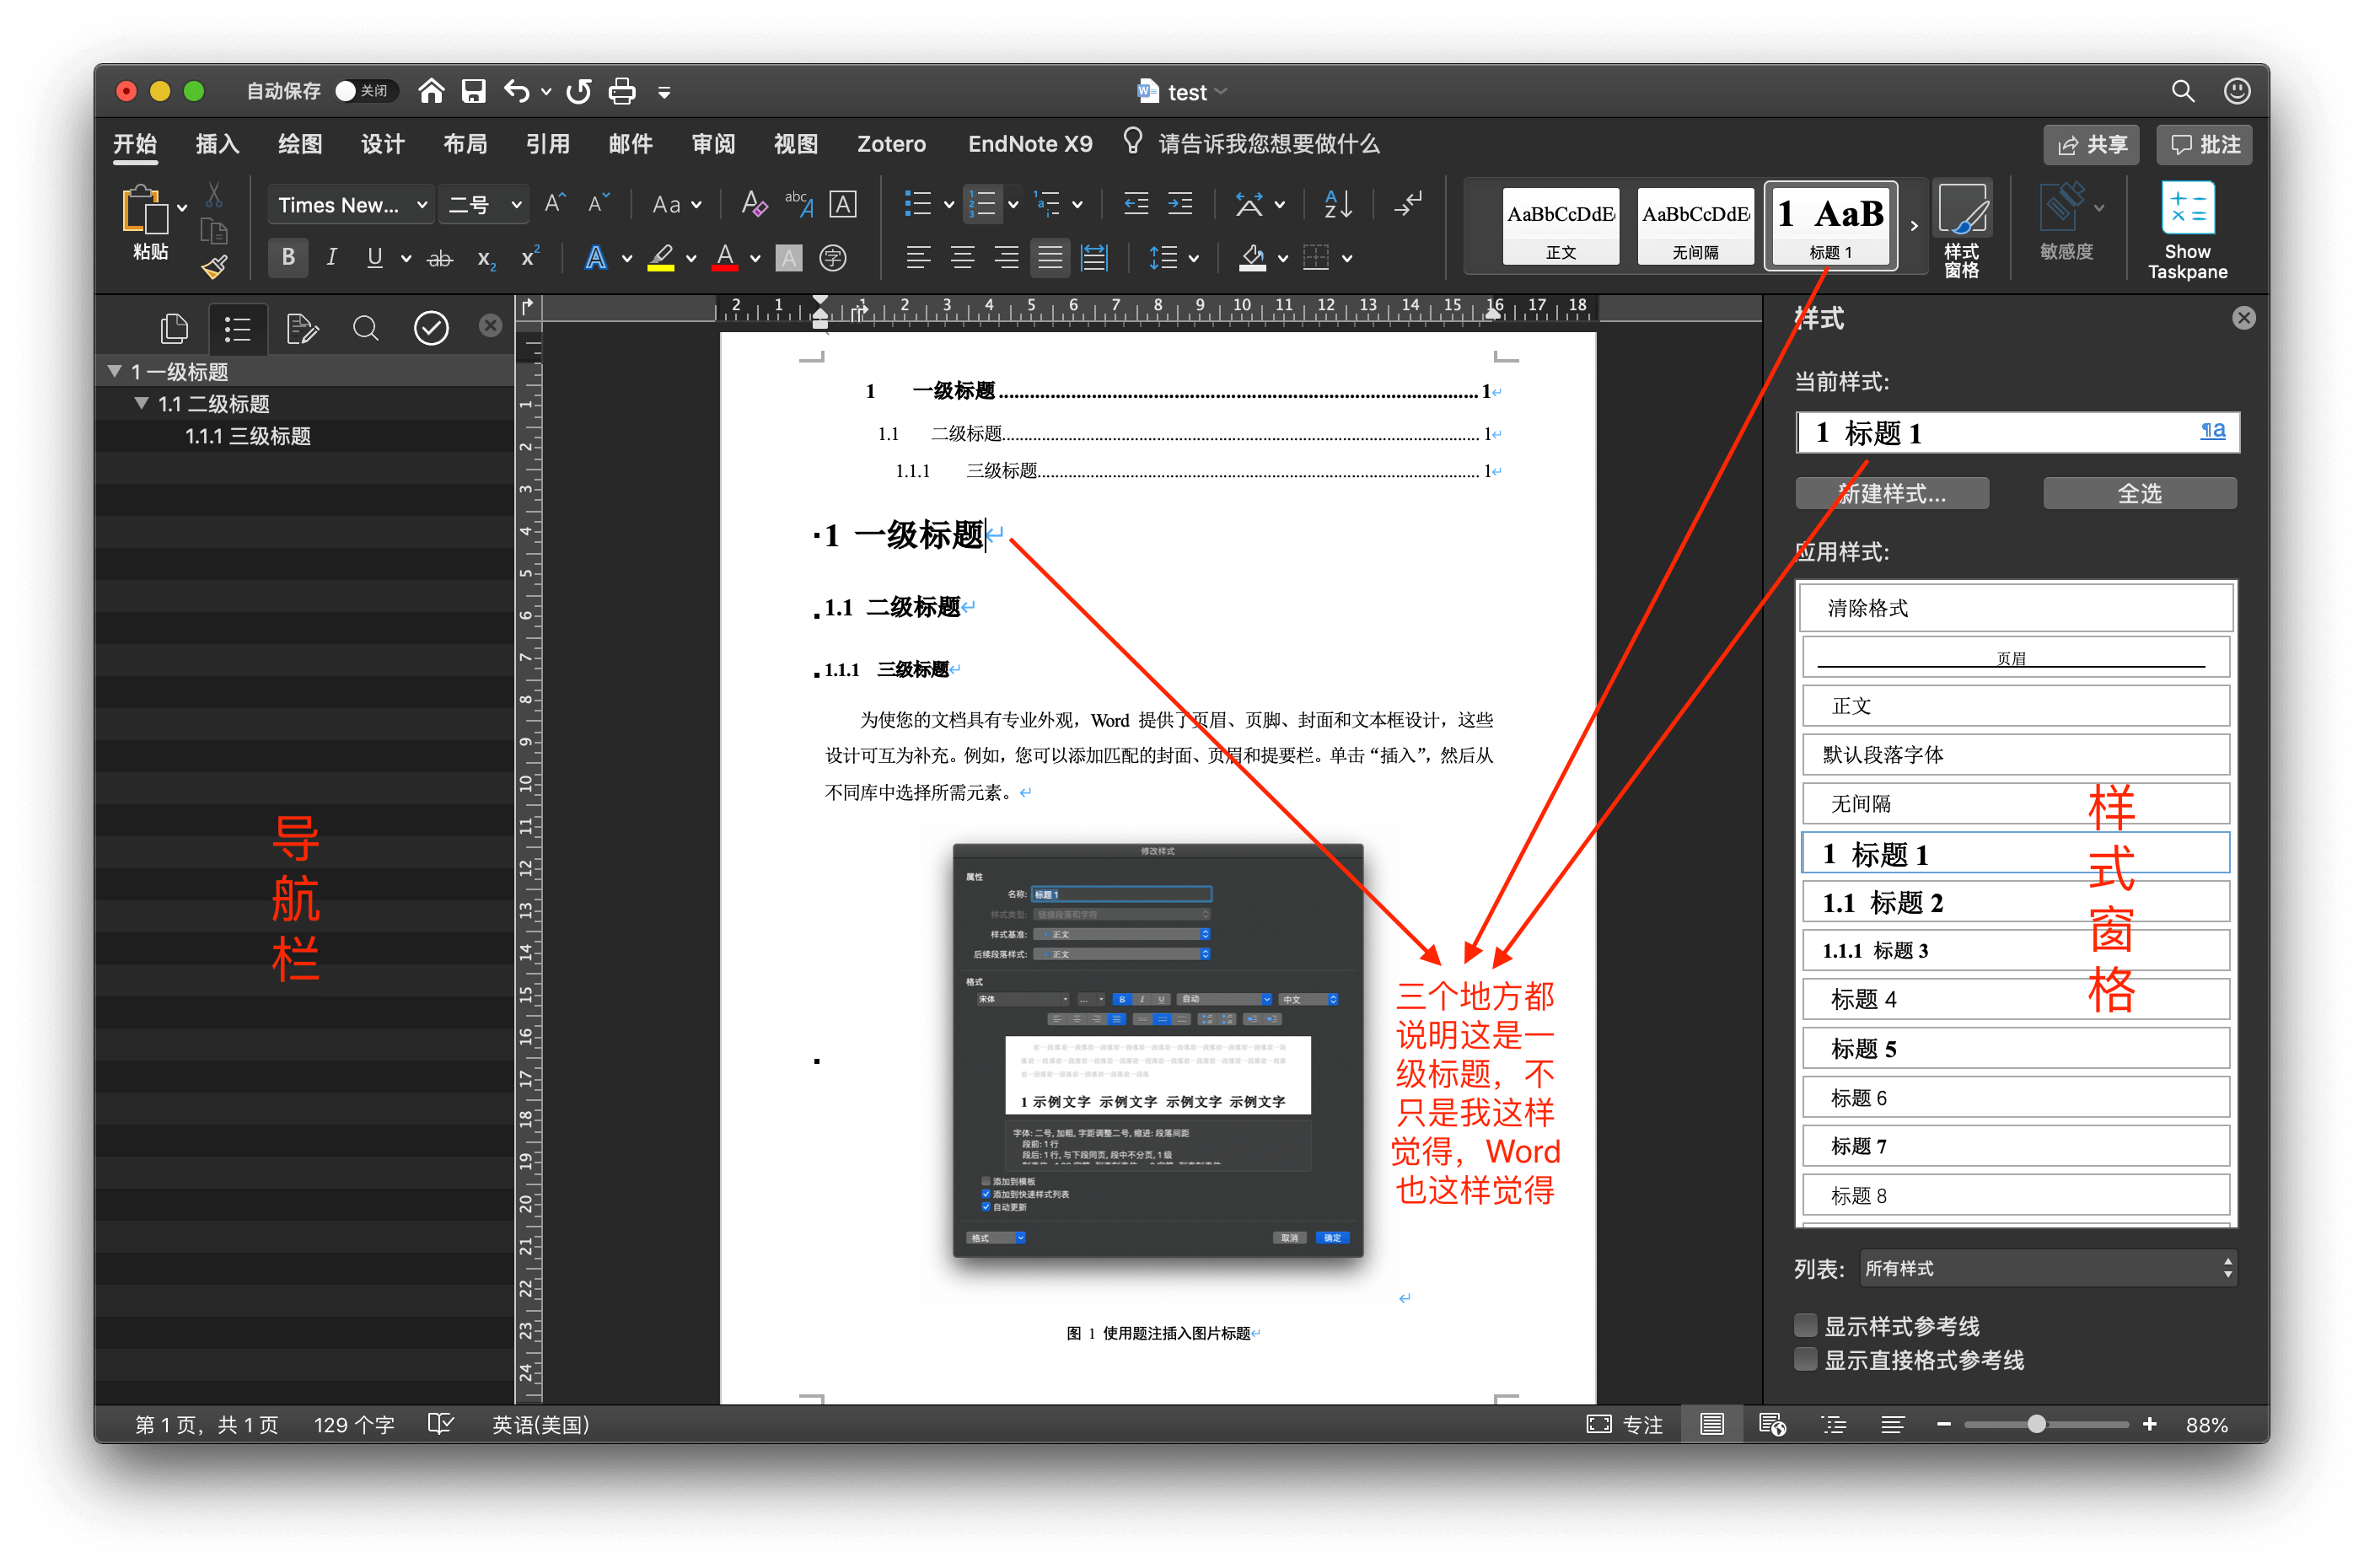Viewport: 2364px width, 1568px height.
Task: Click 专注 focus mode button
Action: 1625,1424
